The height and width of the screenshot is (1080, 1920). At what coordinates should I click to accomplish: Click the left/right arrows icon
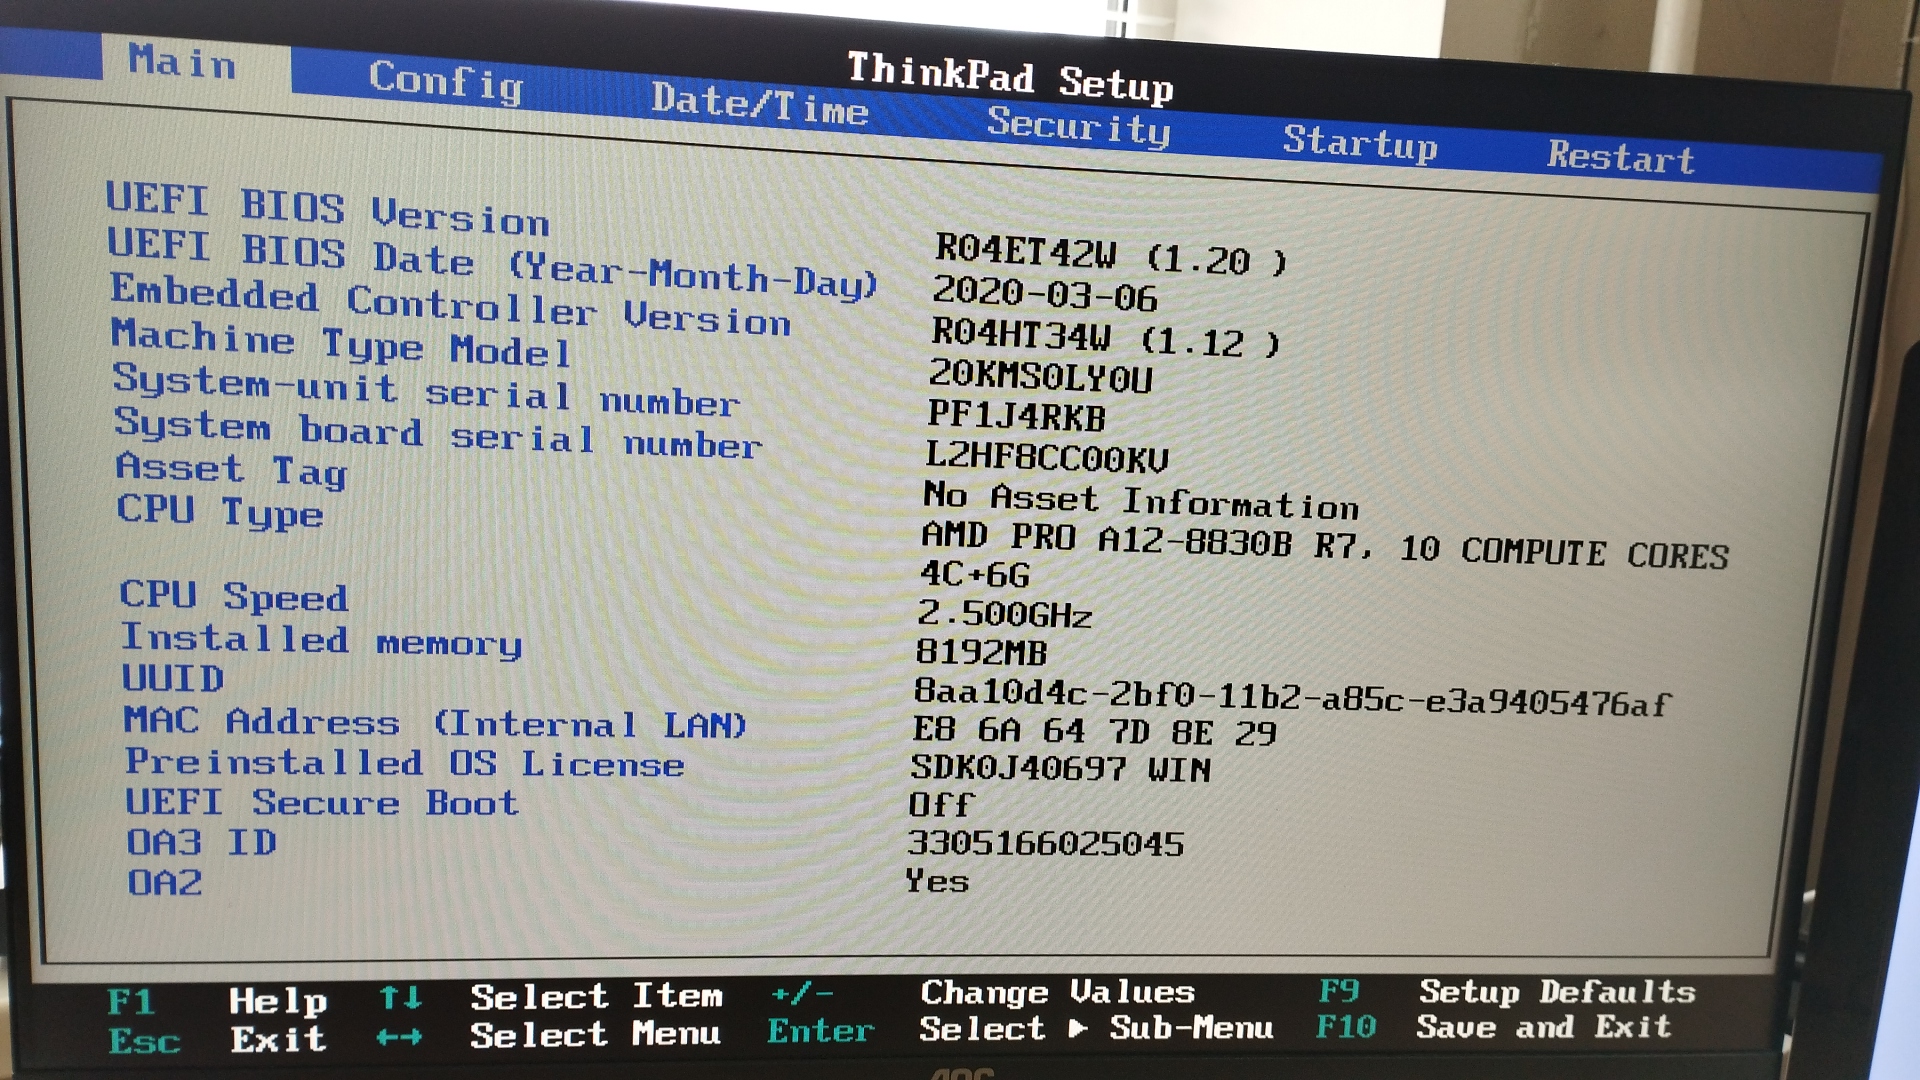point(399,1038)
